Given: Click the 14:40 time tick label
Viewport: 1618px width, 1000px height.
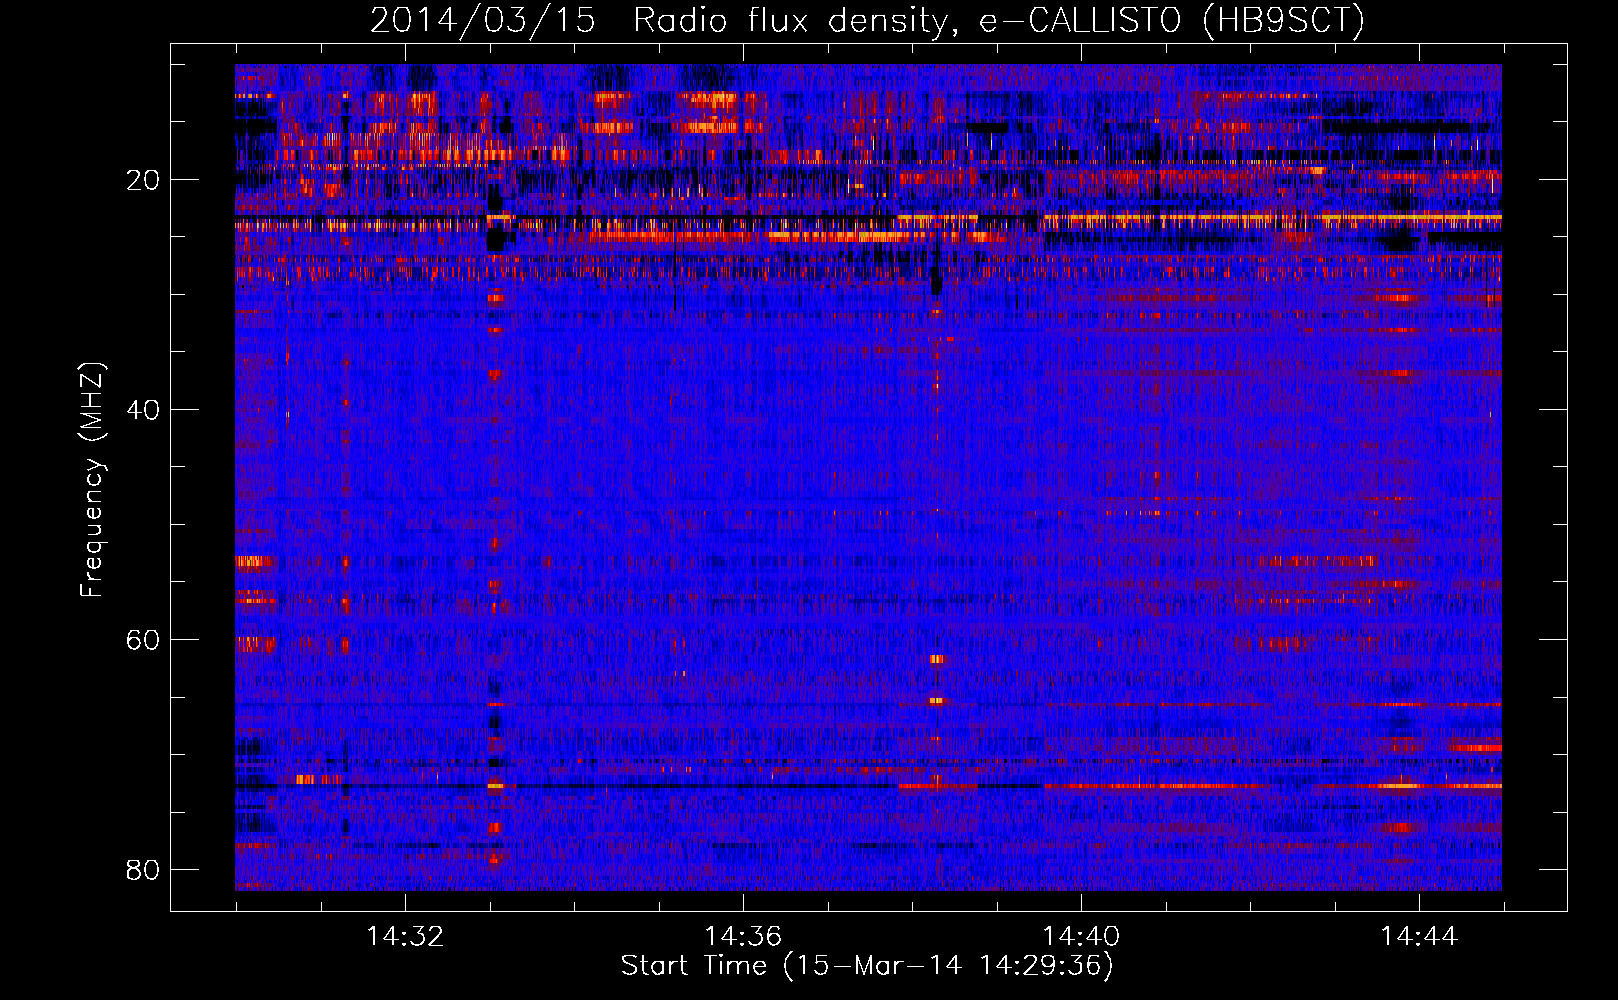Looking at the screenshot, I should coord(1081,937).
